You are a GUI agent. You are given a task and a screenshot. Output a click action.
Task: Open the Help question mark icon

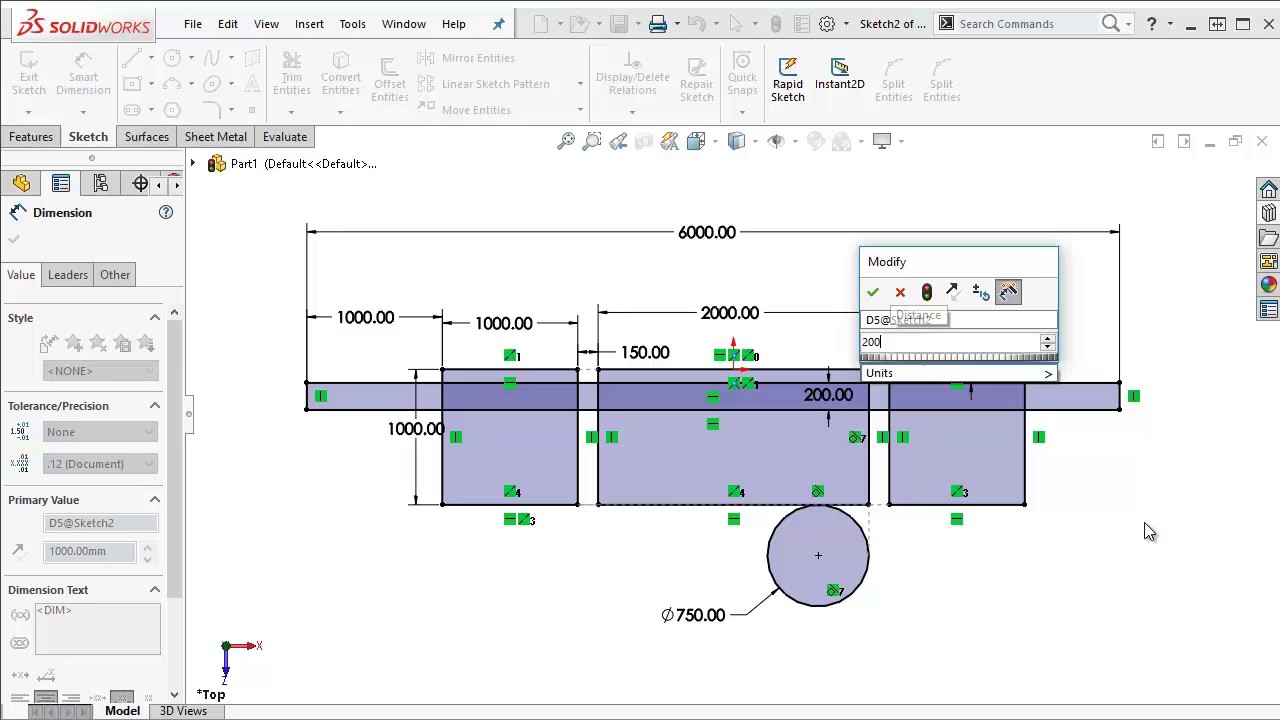(1152, 23)
